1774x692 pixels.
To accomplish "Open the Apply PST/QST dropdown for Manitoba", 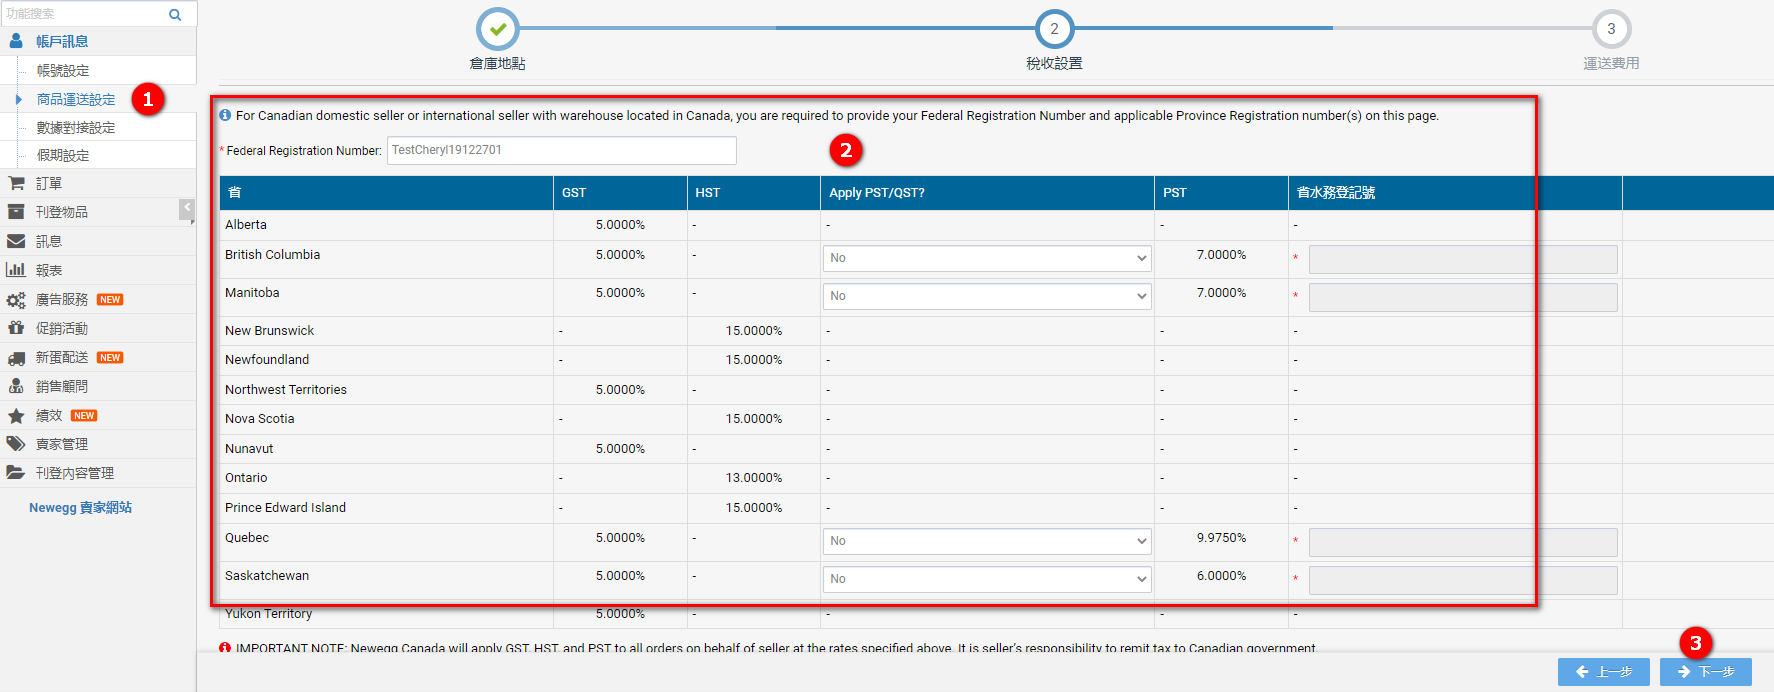I will tap(987, 297).
